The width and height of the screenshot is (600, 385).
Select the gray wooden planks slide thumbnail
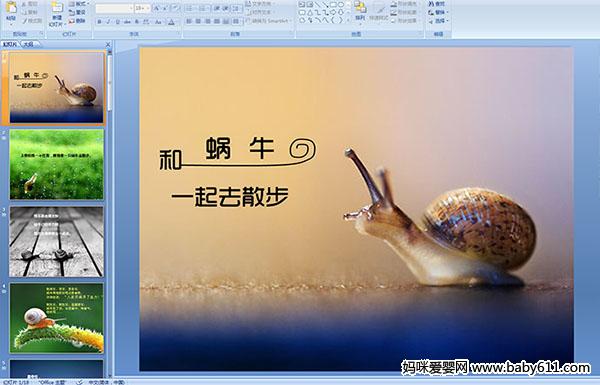point(57,241)
